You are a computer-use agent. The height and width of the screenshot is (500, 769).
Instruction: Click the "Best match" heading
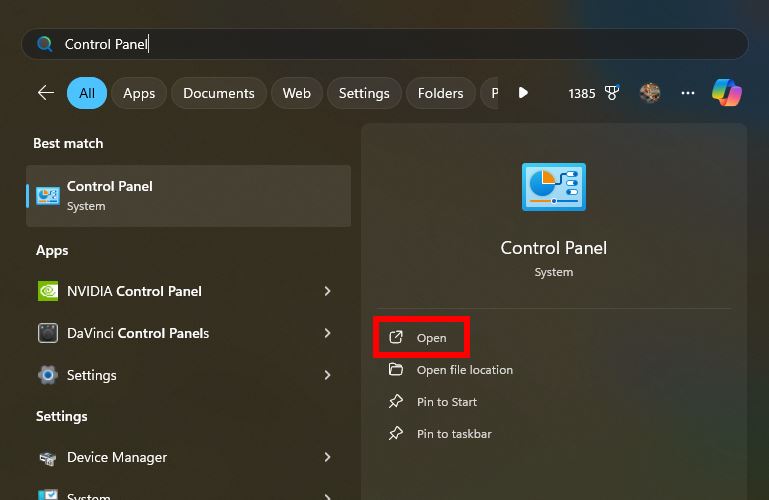point(68,144)
